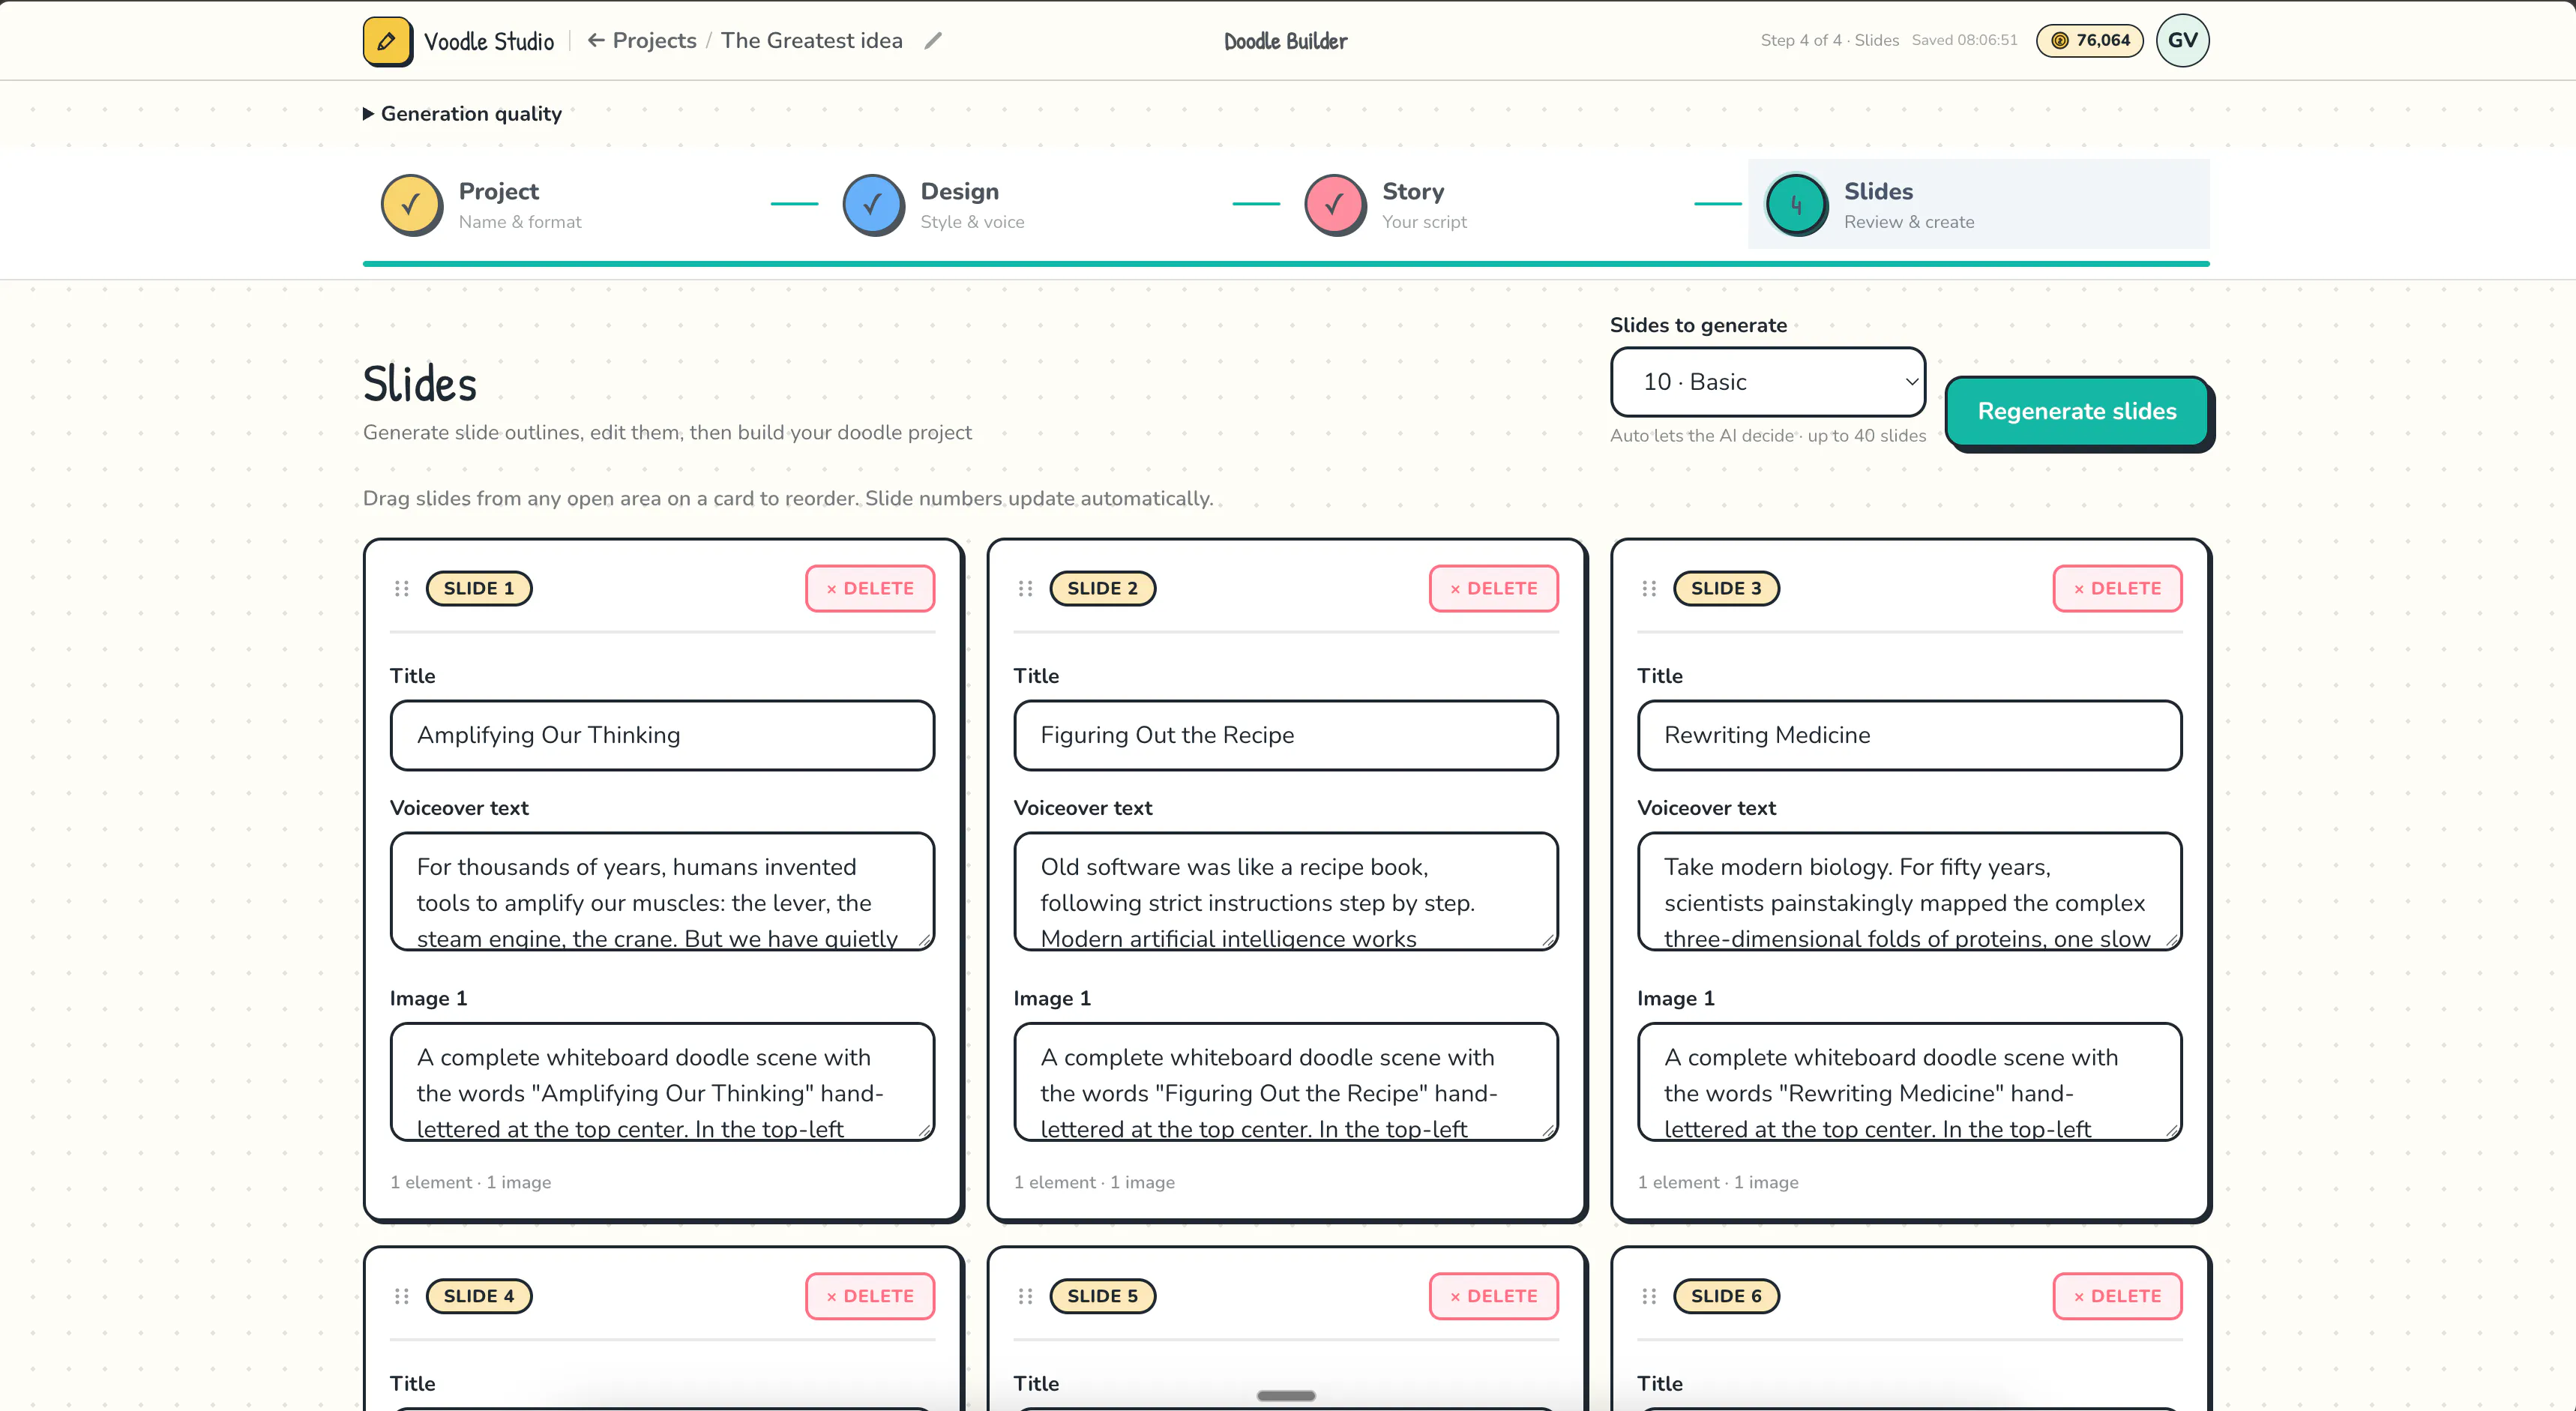Click Slide 2 Image 1 prompt box
This screenshot has width=2576, height=1411.
coord(1286,1081)
